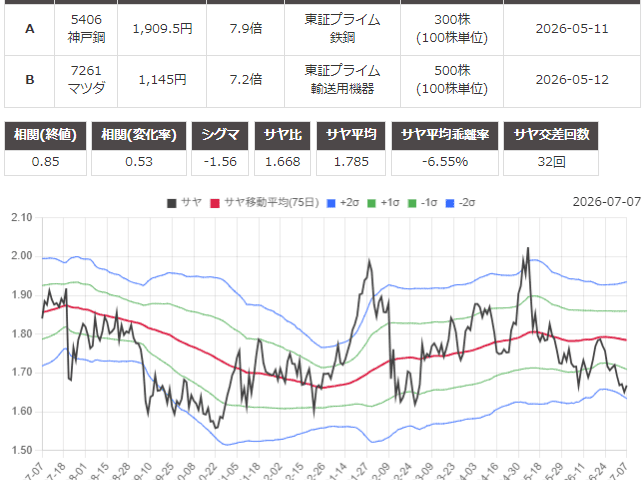This screenshot has width=643, height=480.
Task: Toggle the blue +2σ legend swatch
Action: (331, 203)
